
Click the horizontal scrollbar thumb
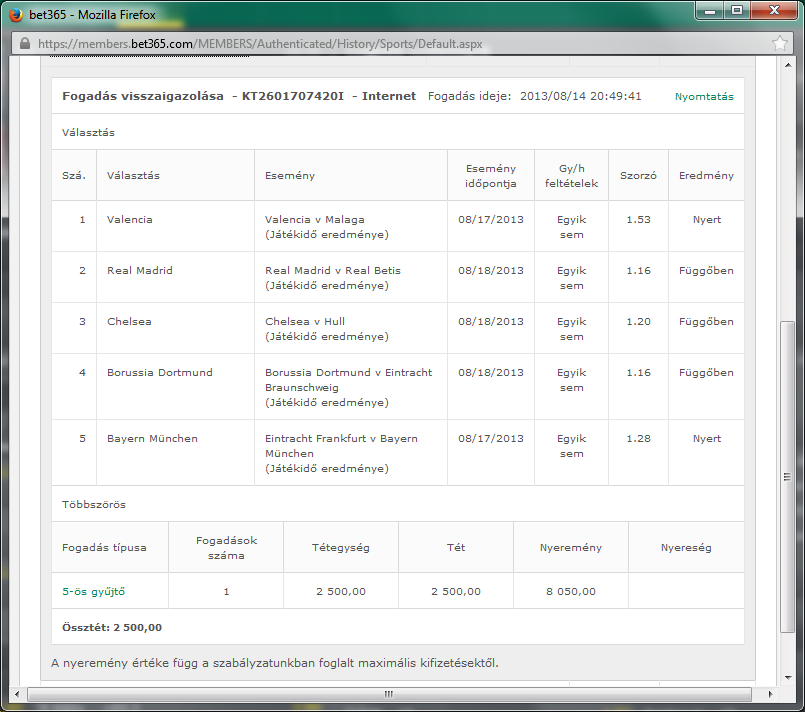(389, 695)
